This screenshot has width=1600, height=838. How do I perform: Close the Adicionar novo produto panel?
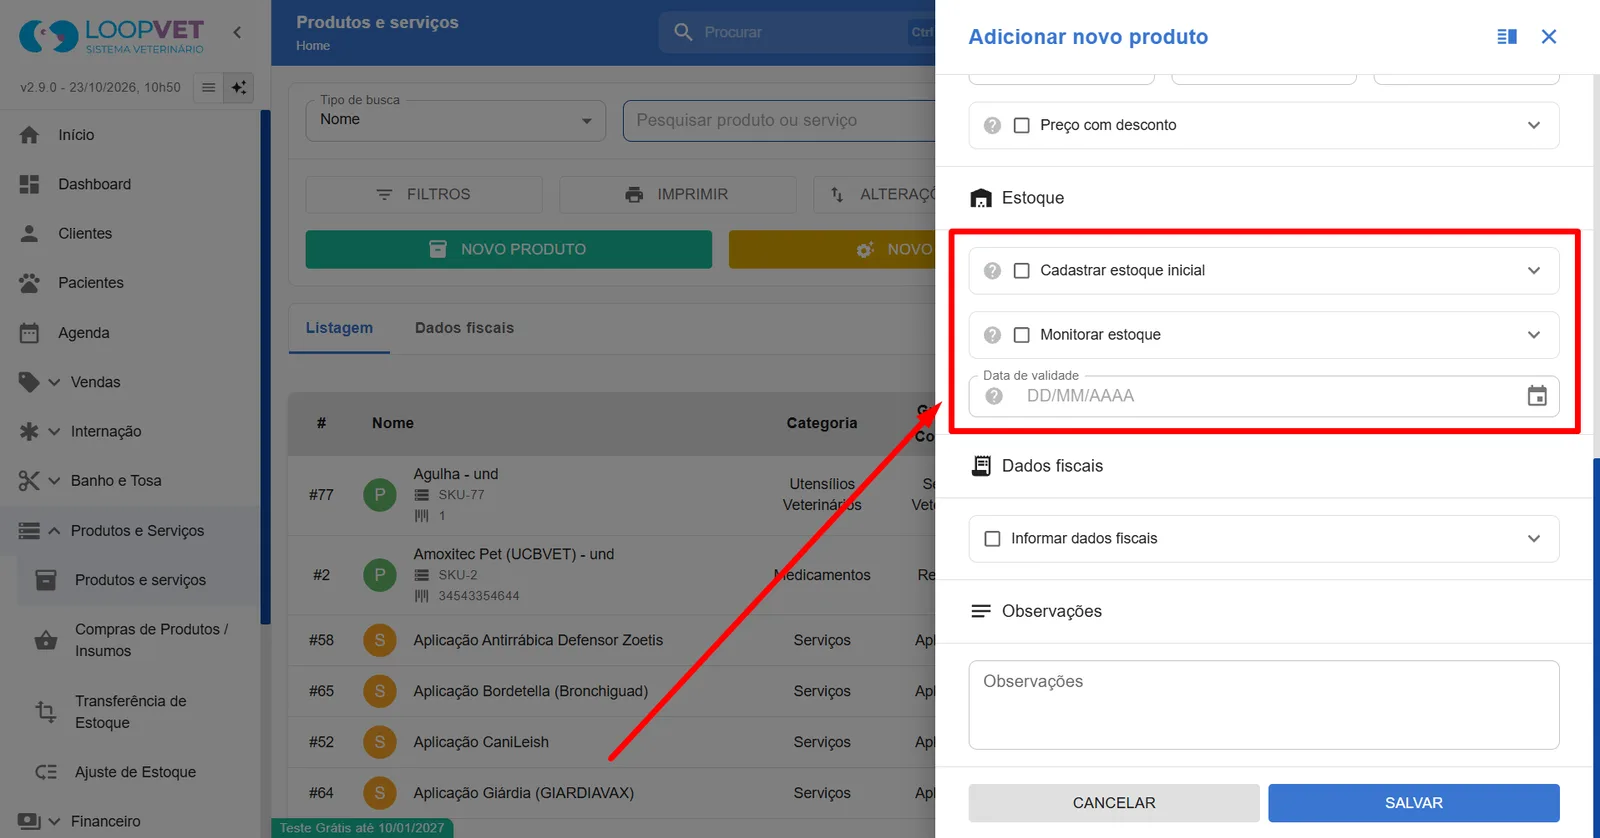1549,37
